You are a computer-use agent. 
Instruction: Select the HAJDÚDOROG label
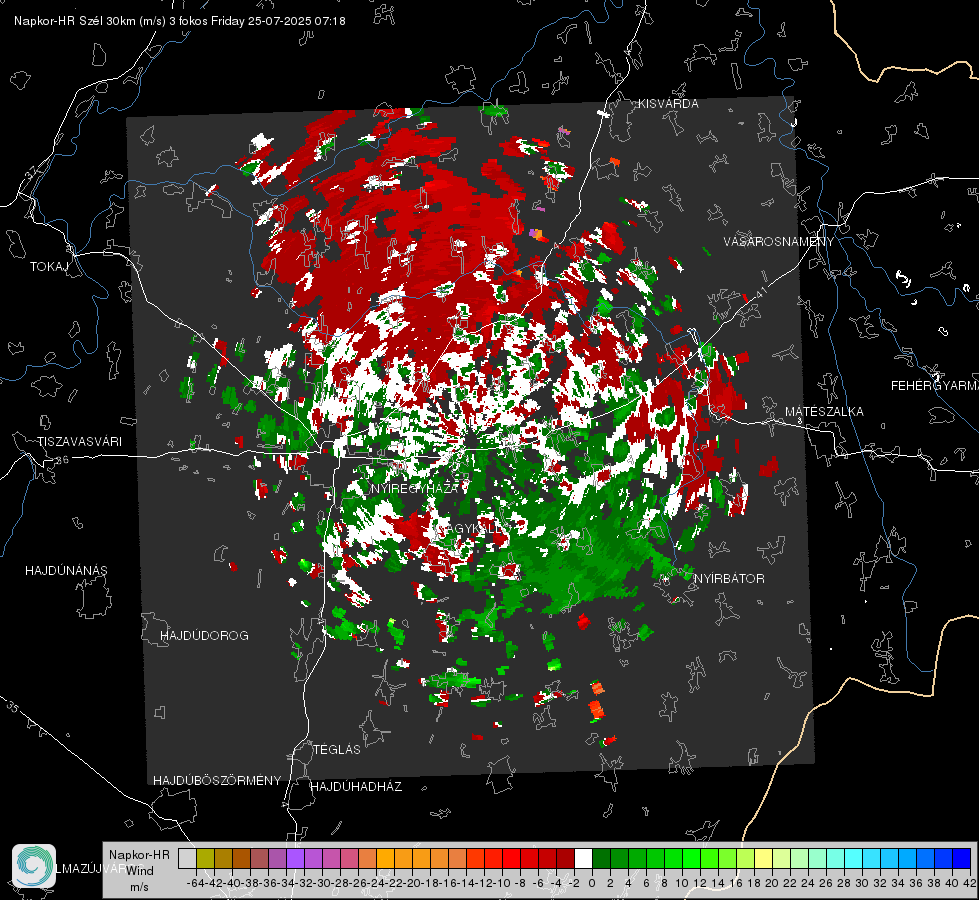204,636
